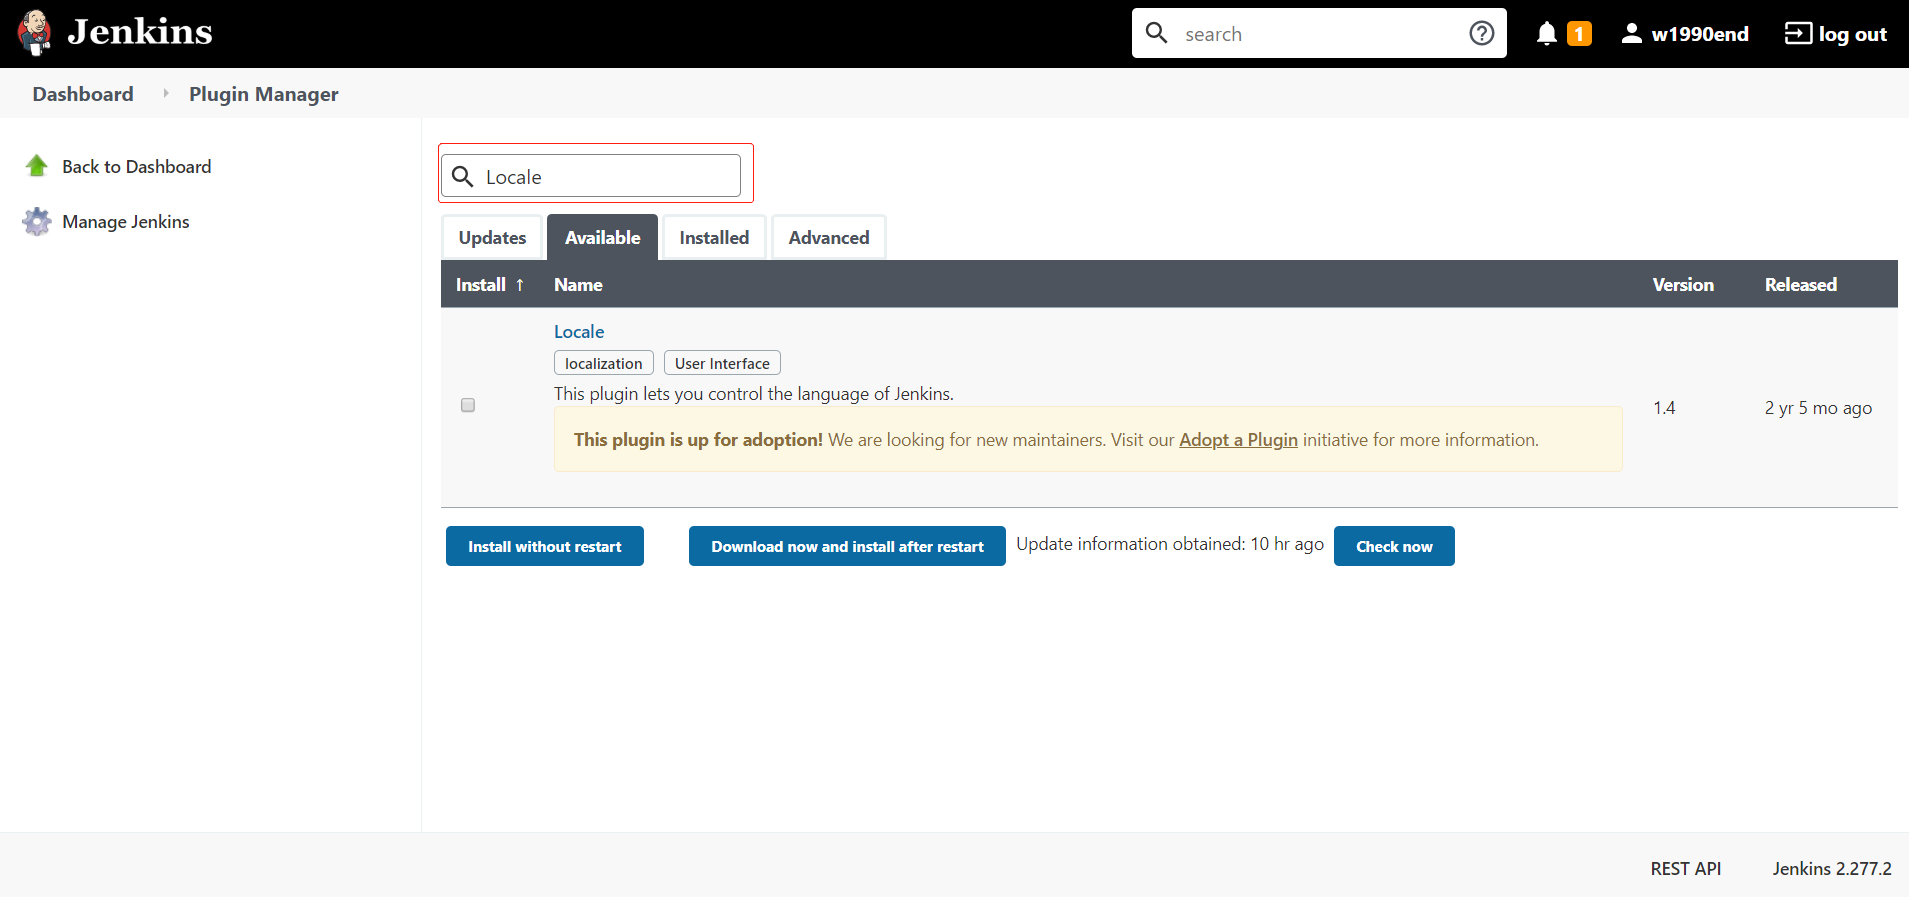Go to Dashboard breadcrumb
The height and width of the screenshot is (897, 1909).
click(x=83, y=94)
